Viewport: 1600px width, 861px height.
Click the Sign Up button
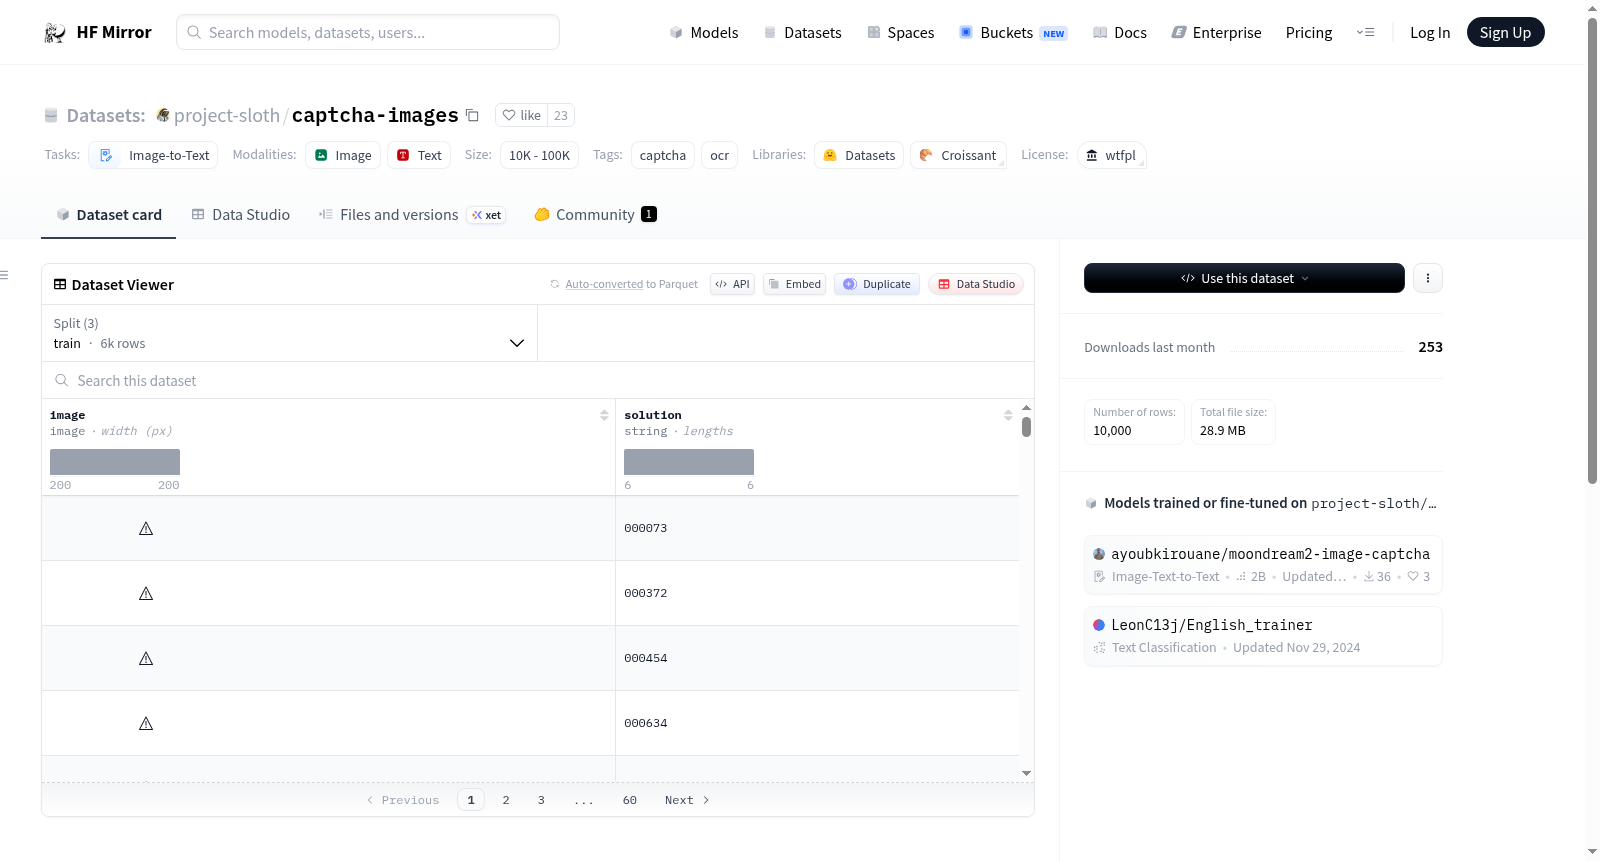(x=1505, y=33)
